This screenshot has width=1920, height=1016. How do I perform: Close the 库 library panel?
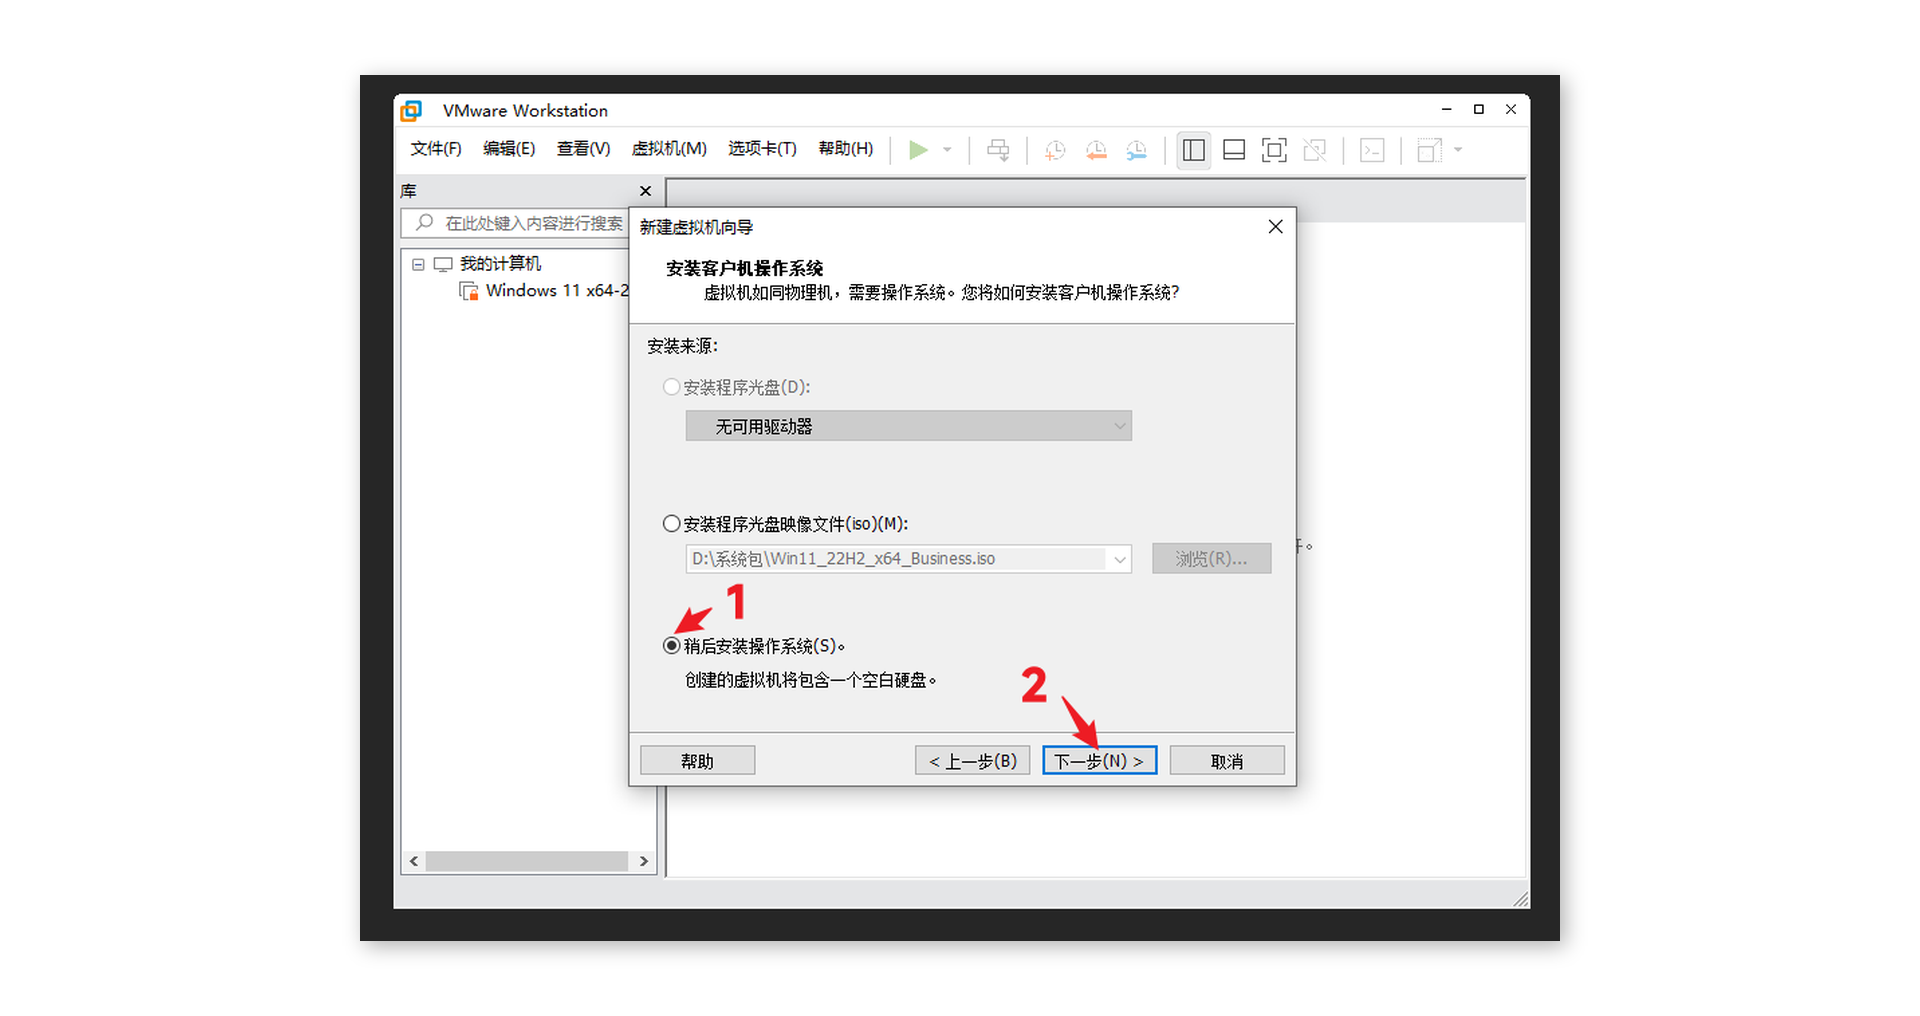tap(645, 191)
